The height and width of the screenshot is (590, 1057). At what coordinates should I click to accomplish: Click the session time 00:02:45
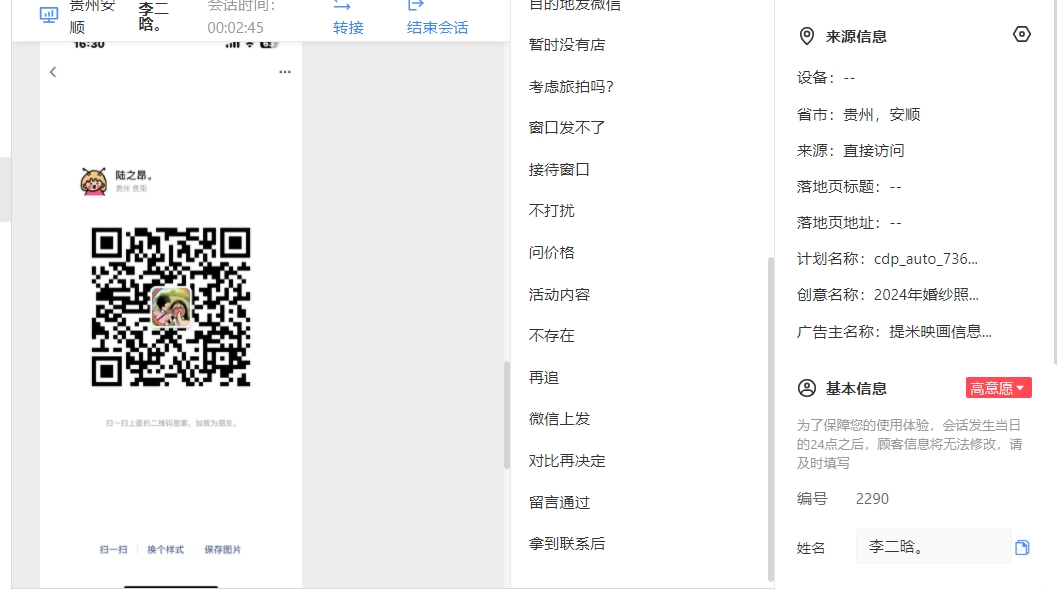[235, 28]
